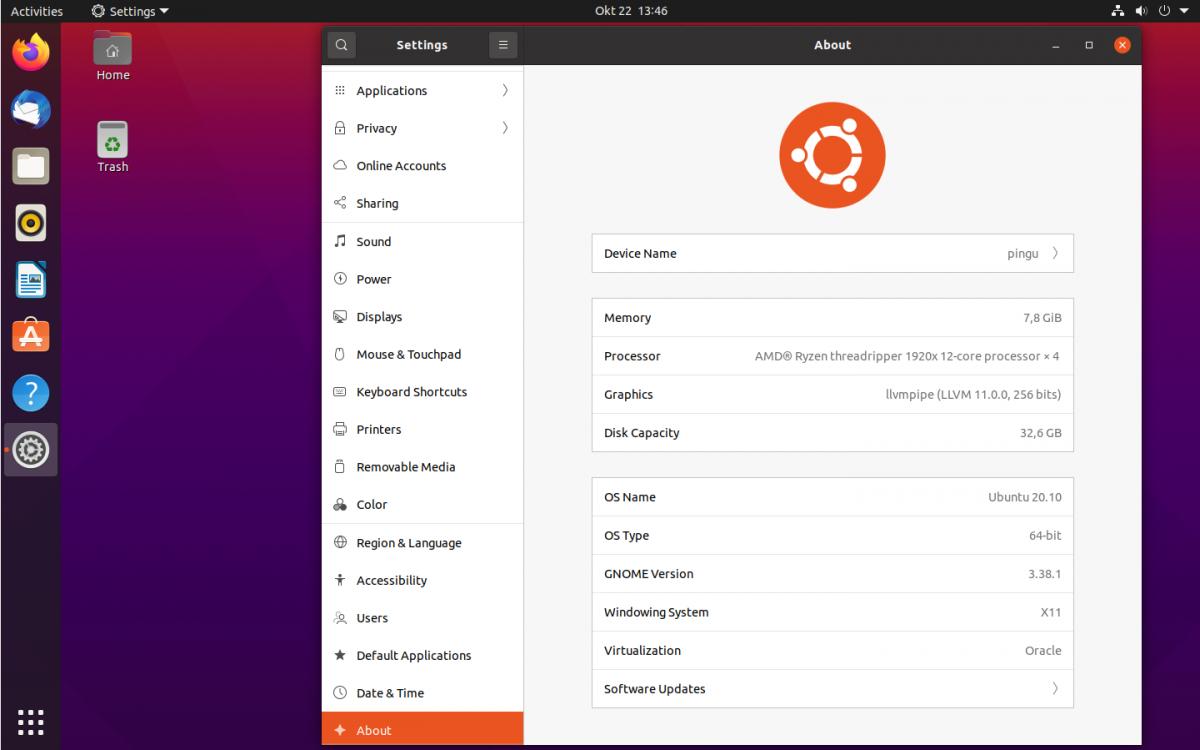
Task: Launch Thunderbird mail from the dock
Action: coord(31,109)
